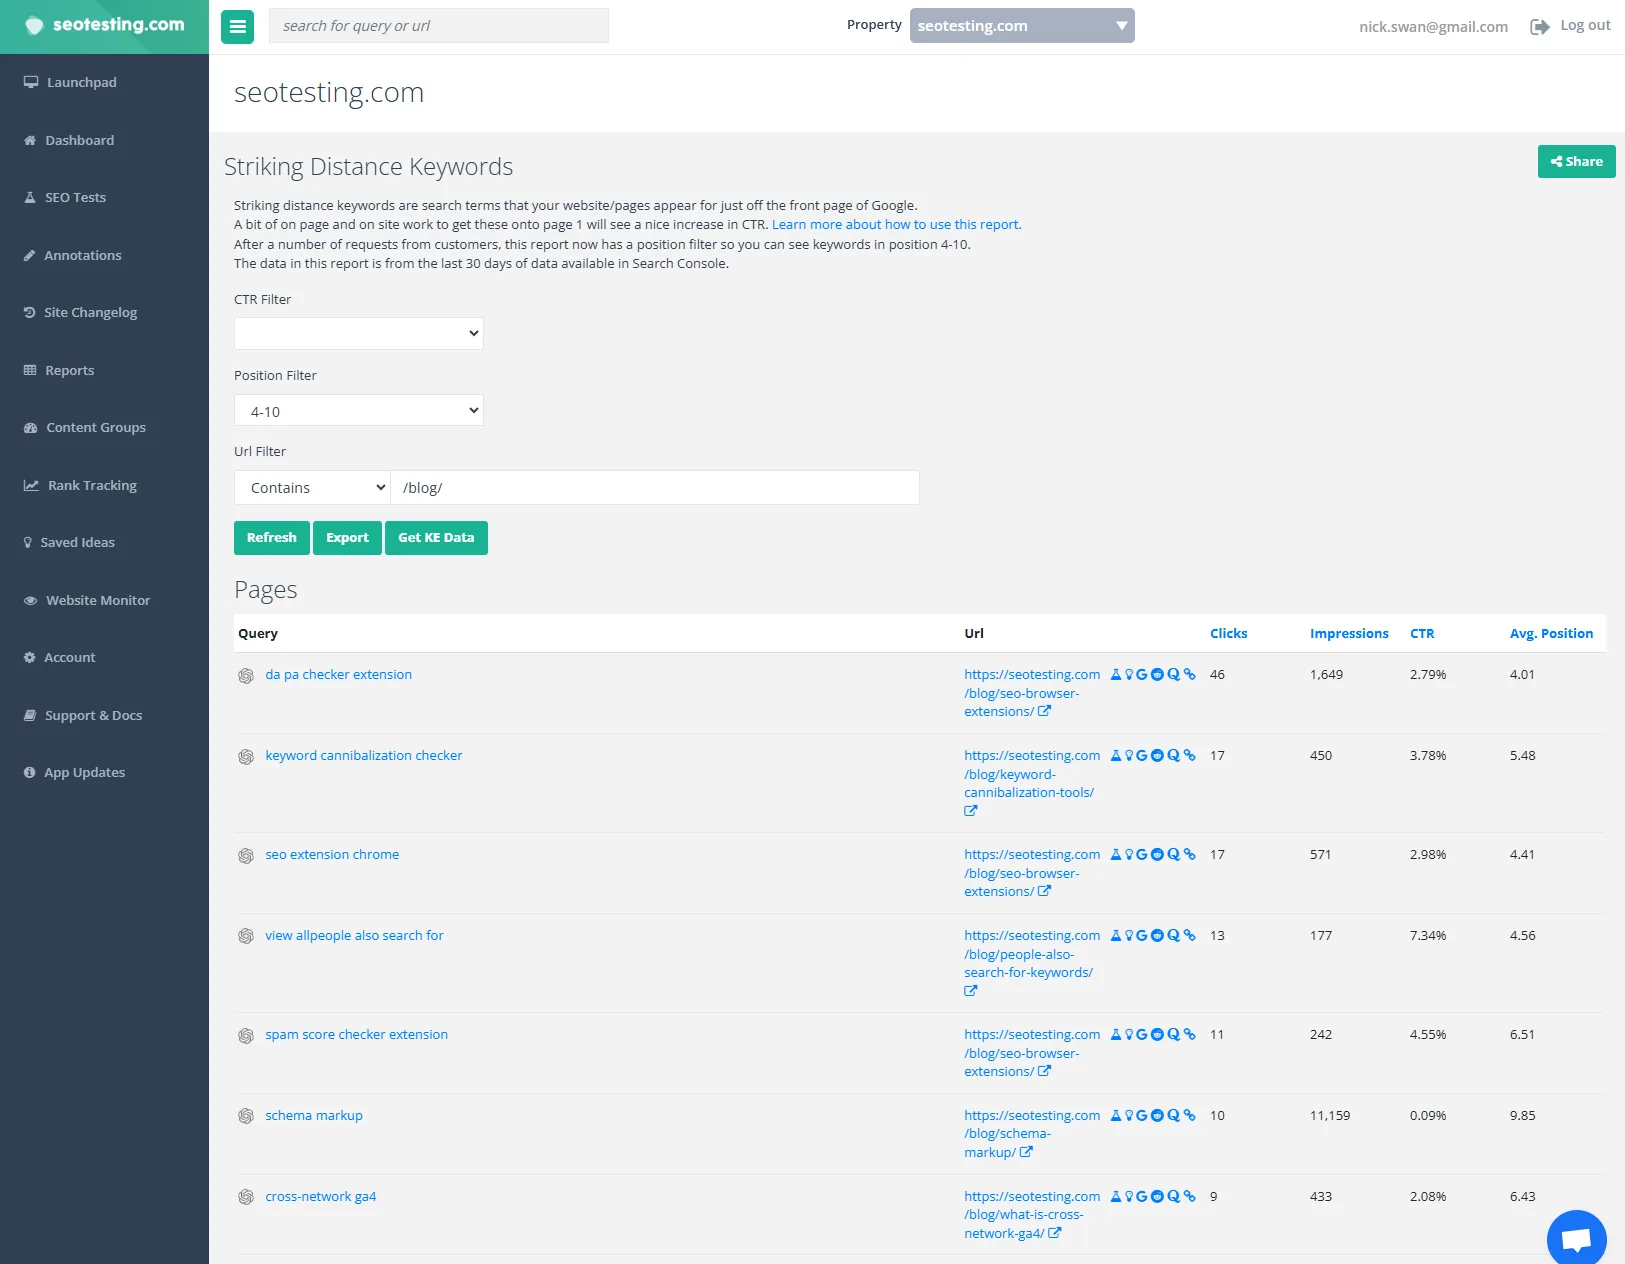This screenshot has height=1264, width=1625.
Task: Open the Position Filter dropdown showing 4-10
Action: click(x=358, y=411)
